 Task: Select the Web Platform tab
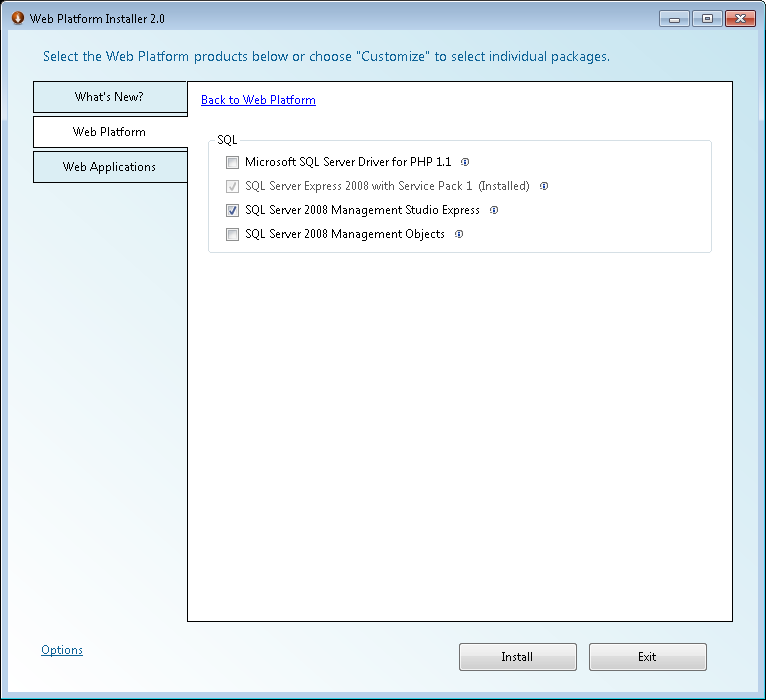click(110, 132)
